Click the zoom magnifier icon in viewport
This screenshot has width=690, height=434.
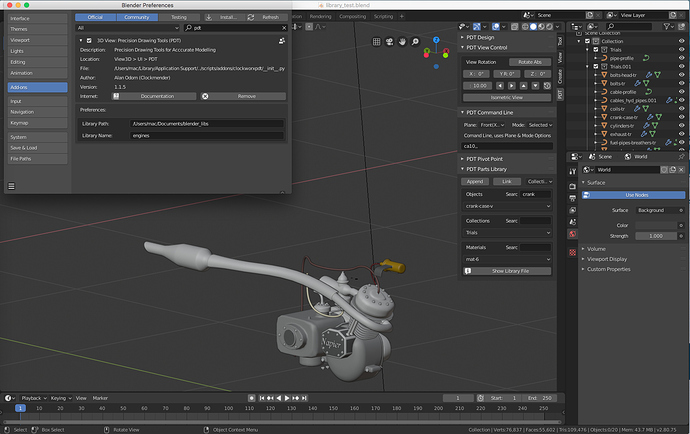point(415,42)
